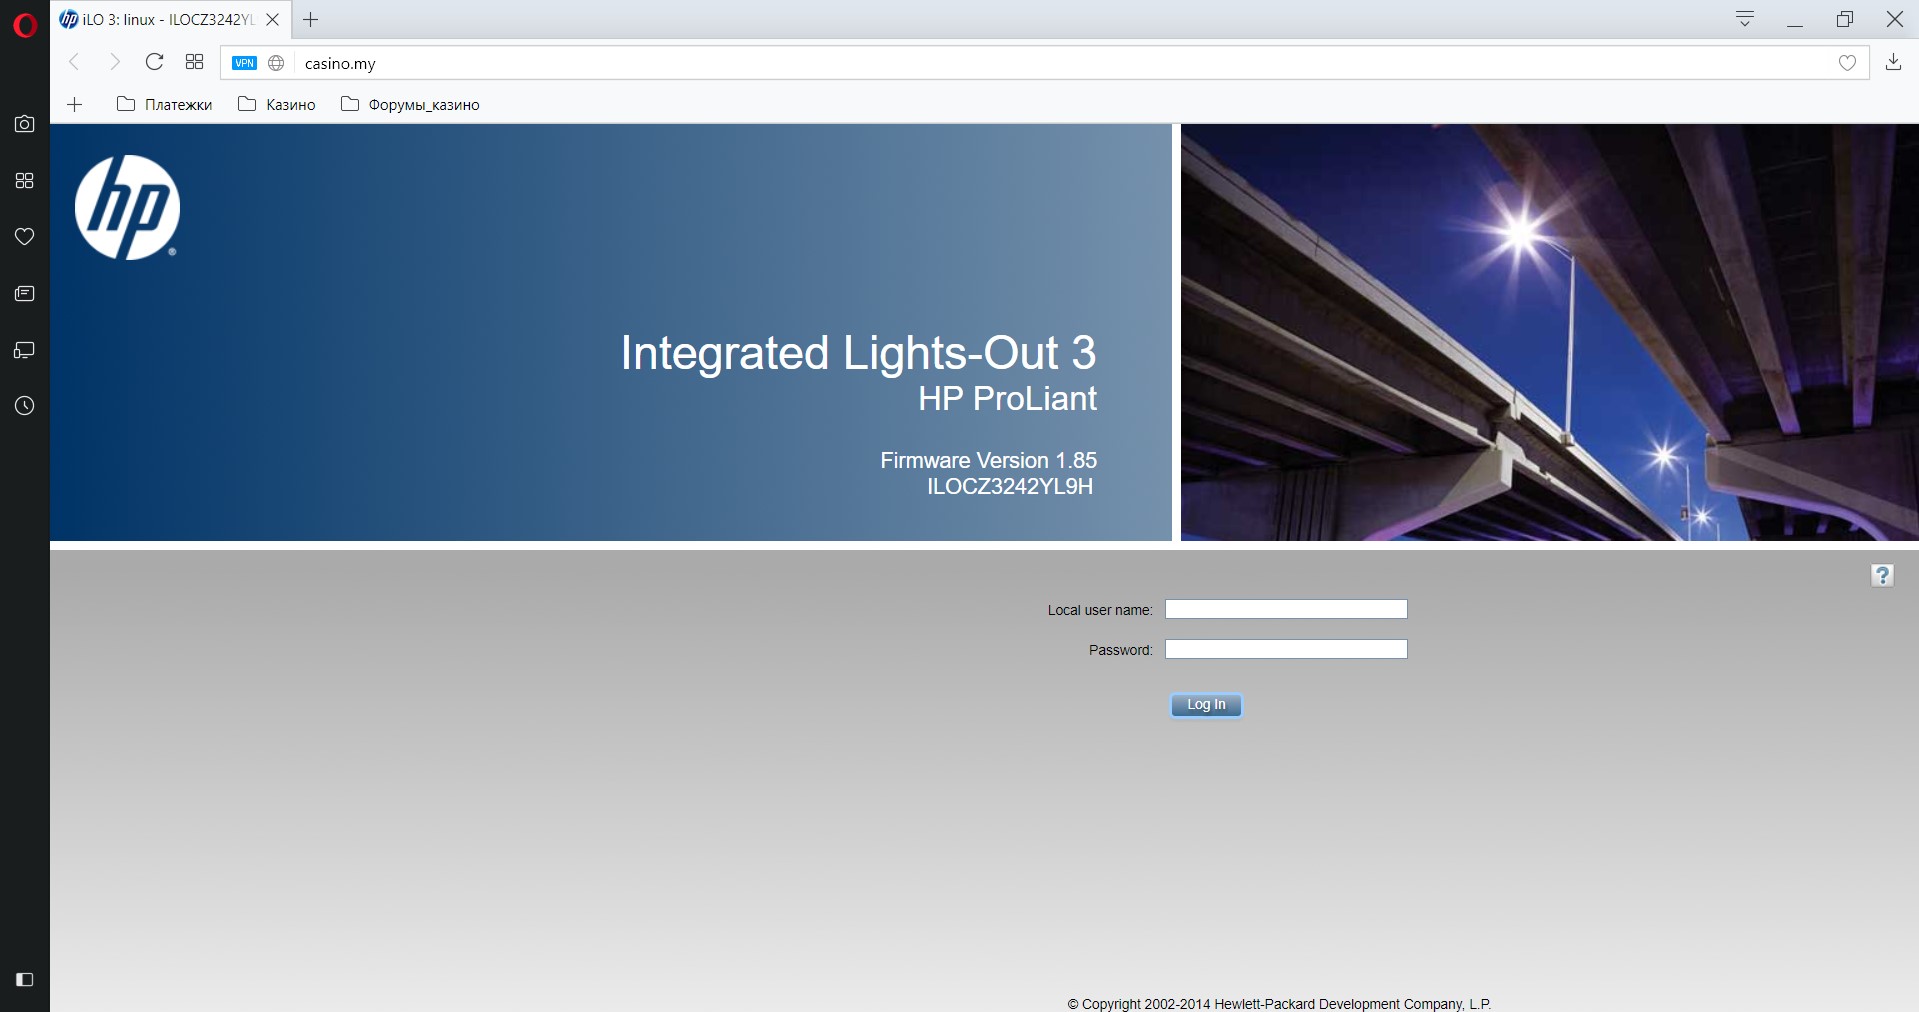1919x1012 pixels.
Task: Click the Hewlett-Packard copyright notice
Action: tap(1279, 1003)
